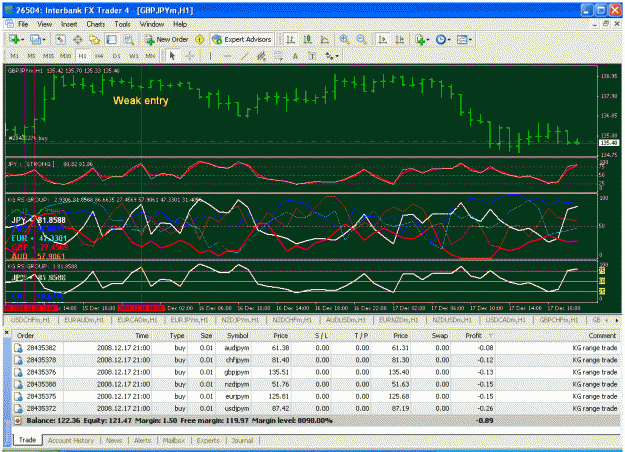Viewport: 625px width, 452px height.
Task: Open the Account History terminal tab
Action: click(x=71, y=440)
